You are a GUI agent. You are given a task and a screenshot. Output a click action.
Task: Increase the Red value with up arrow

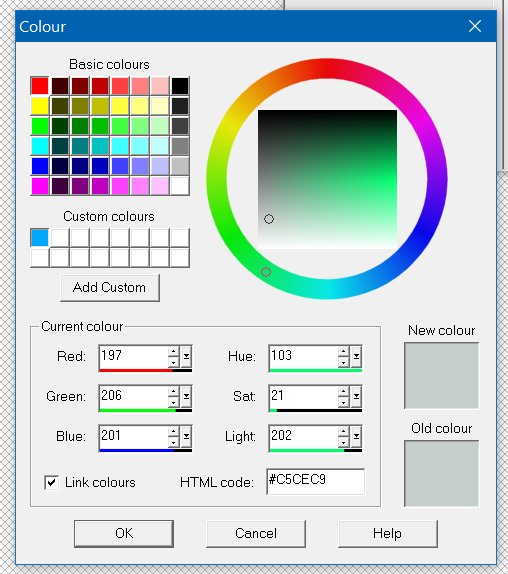point(173,351)
